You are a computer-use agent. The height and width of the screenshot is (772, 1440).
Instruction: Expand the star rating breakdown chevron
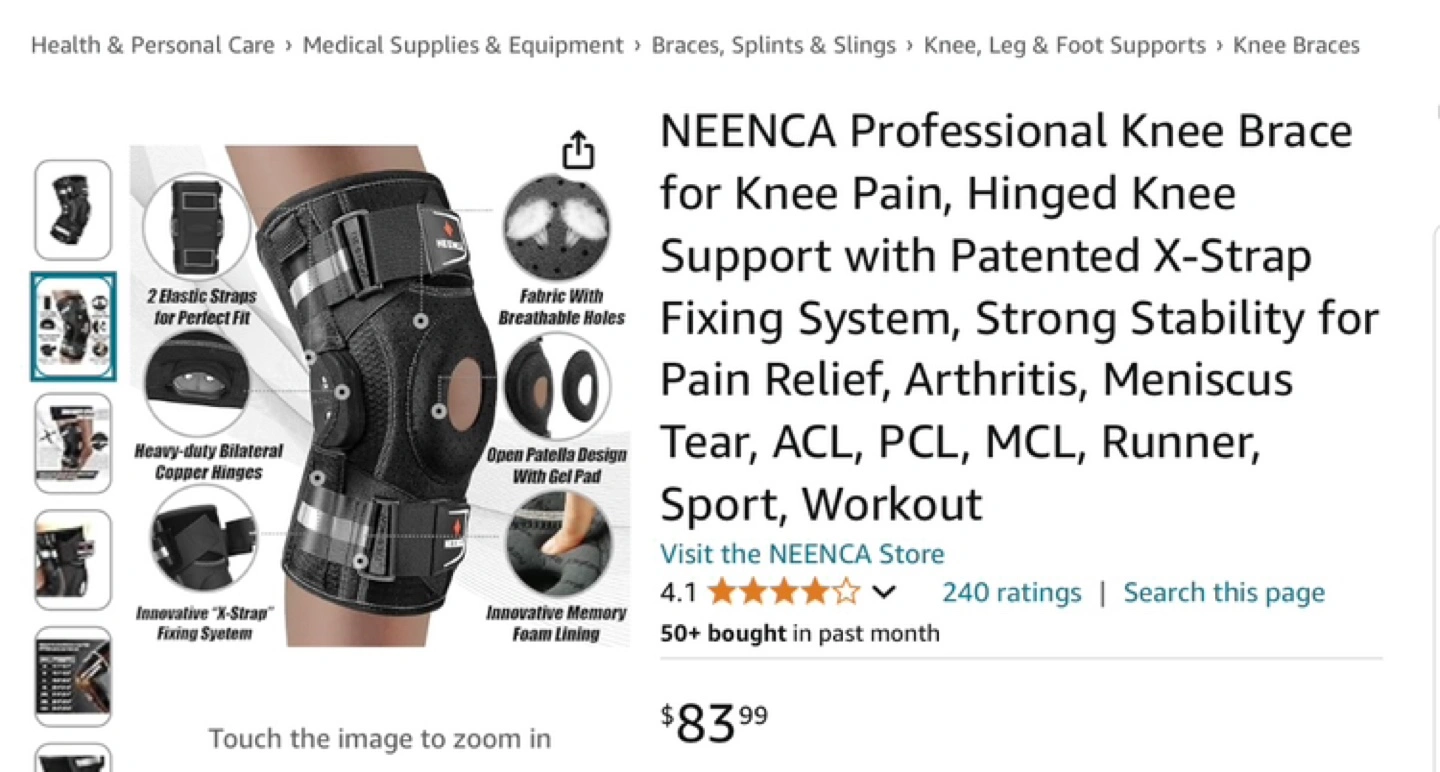(x=883, y=592)
